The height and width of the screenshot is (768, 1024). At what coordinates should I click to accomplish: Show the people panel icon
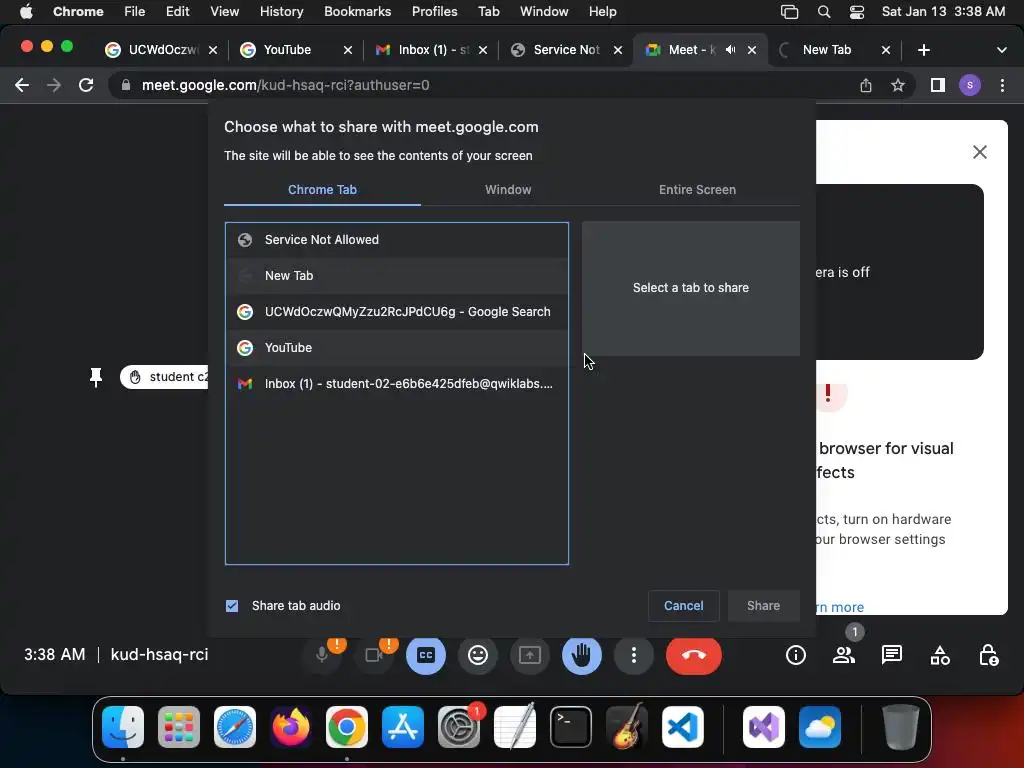pos(844,654)
